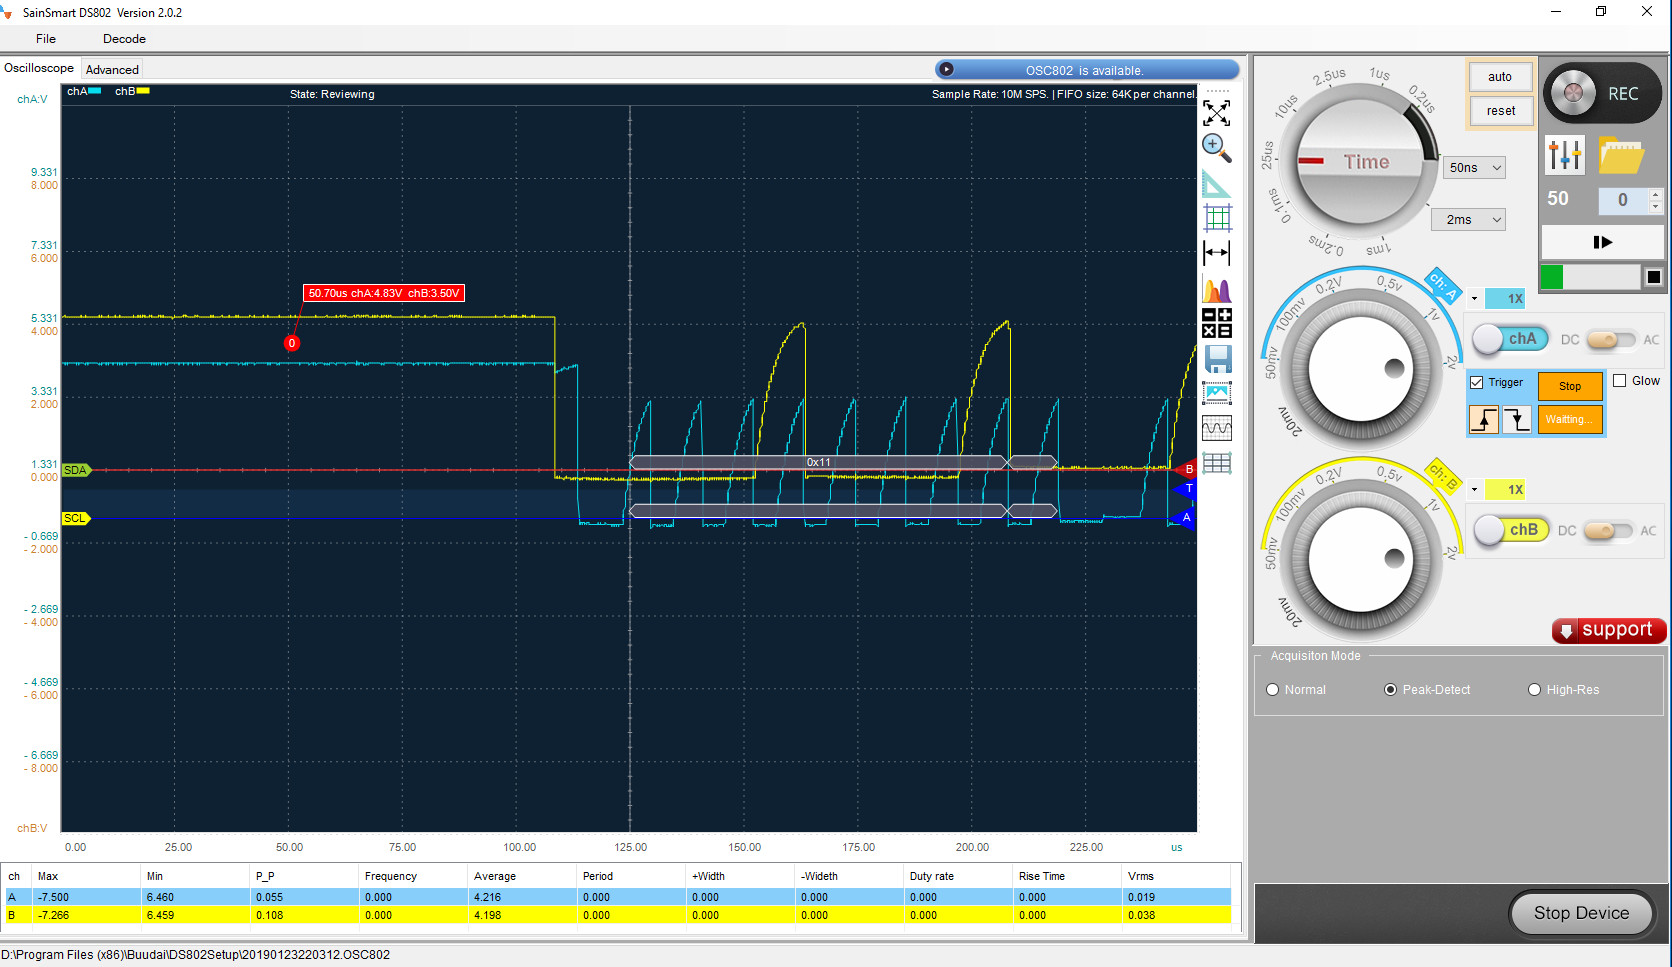Click the triangle ruler measure icon
Screen dimensions: 1672x967
tap(1216, 184)
